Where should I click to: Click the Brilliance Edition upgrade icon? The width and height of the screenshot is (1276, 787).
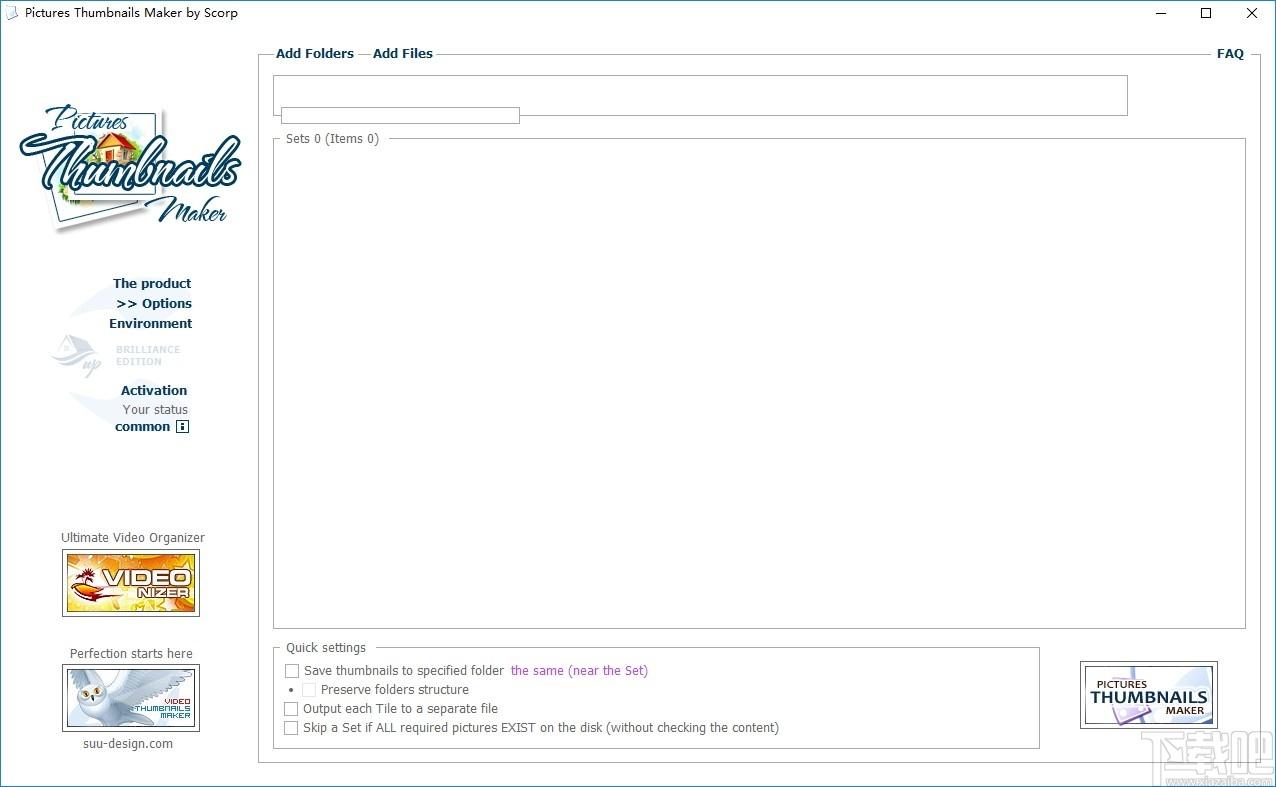coord(77,355)
